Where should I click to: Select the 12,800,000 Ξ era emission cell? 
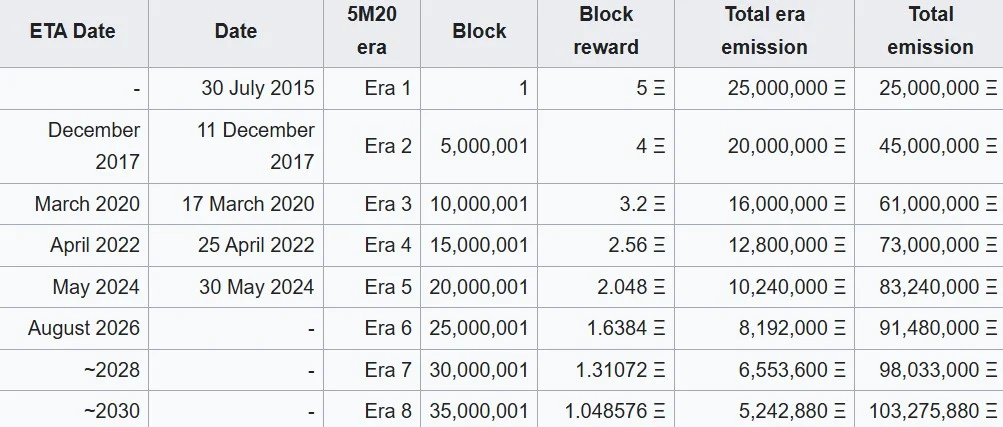click(764, 245)
